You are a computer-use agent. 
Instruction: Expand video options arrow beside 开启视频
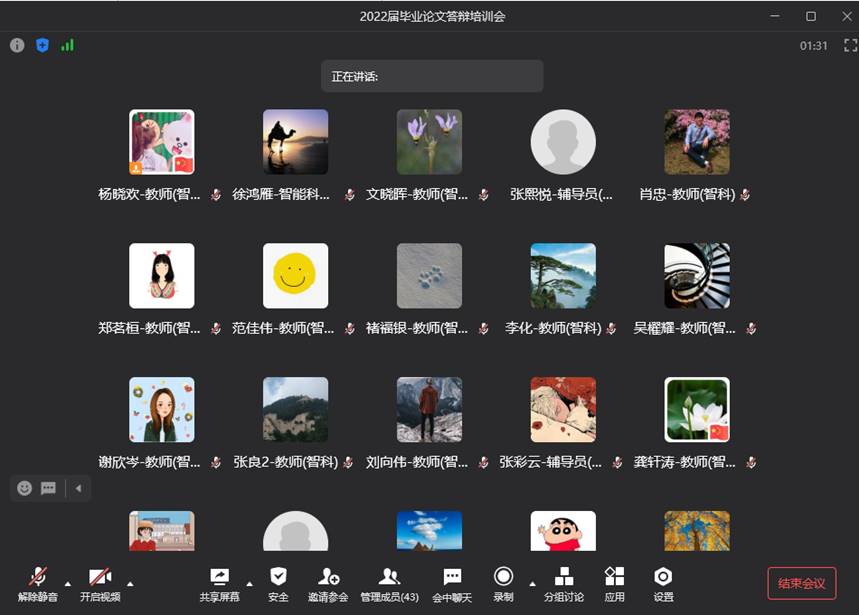tap(130, 582)
